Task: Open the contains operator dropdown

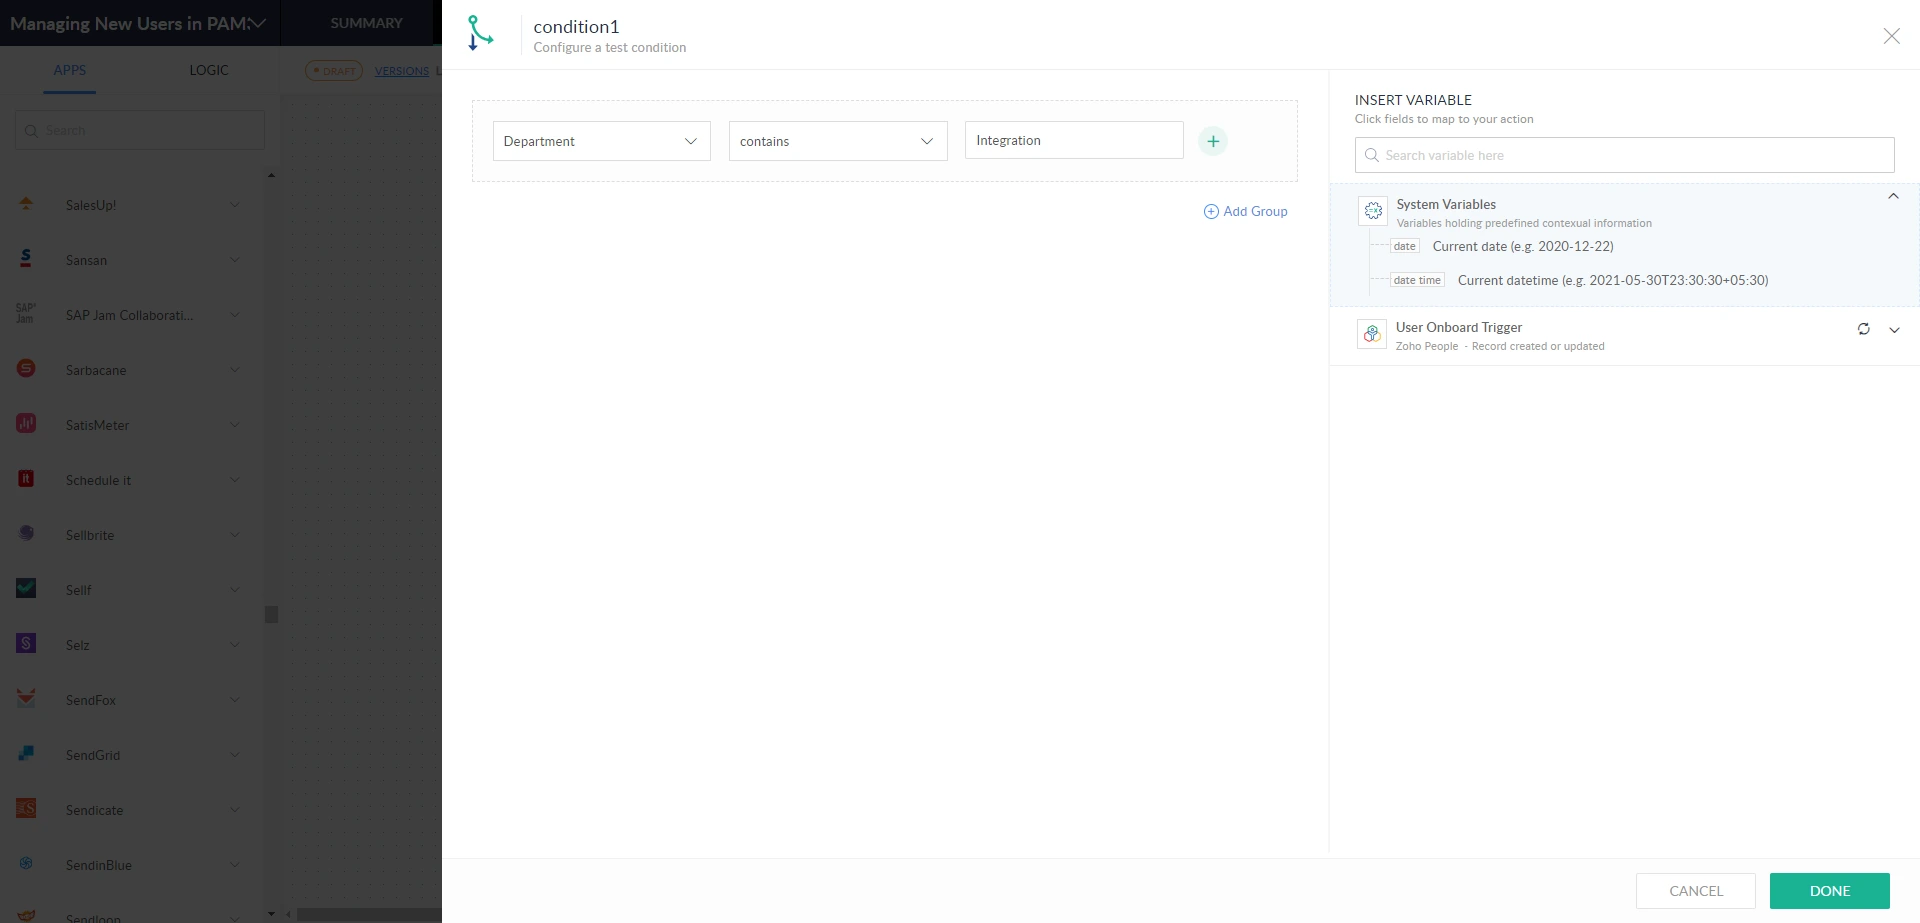Action: pyautogui.click(x=837, y=141)
